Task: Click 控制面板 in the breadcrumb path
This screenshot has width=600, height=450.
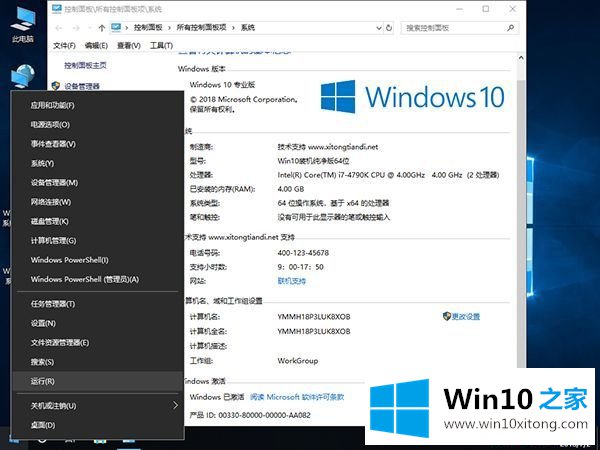Action: 148,28
